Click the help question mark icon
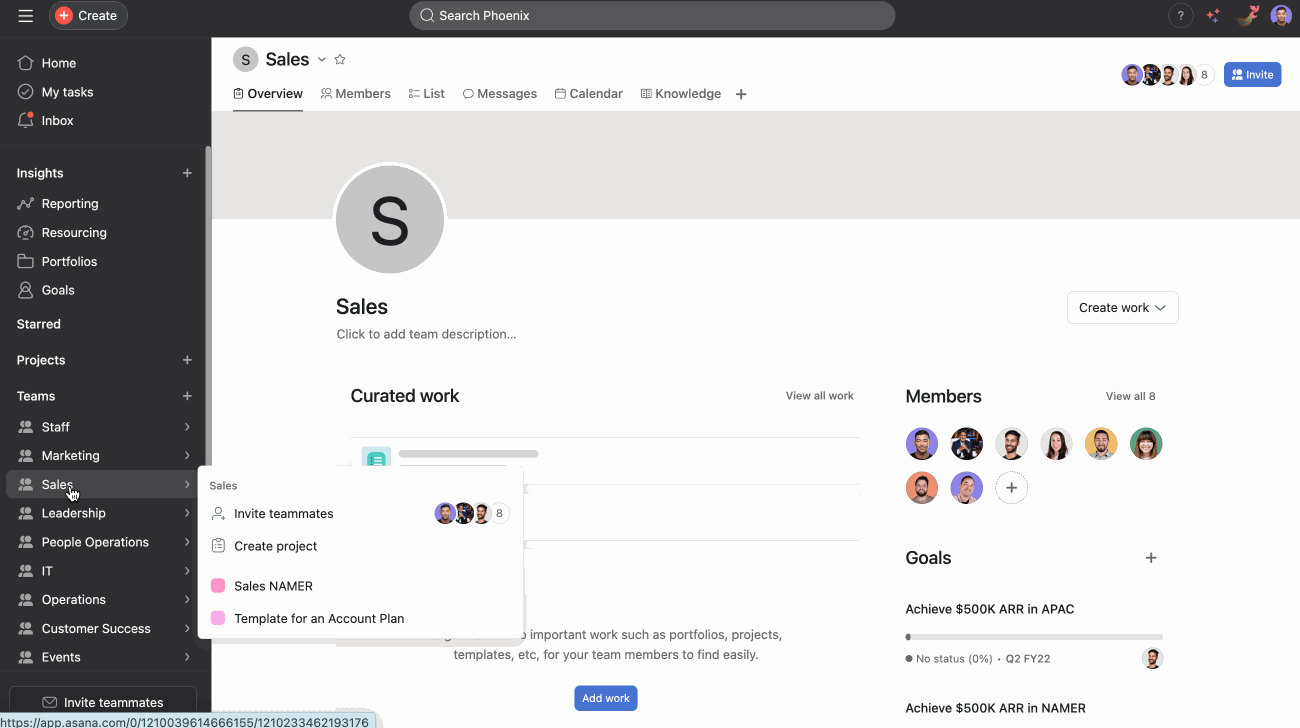Screen dimensions: 1300x728 click(1181, 15)
